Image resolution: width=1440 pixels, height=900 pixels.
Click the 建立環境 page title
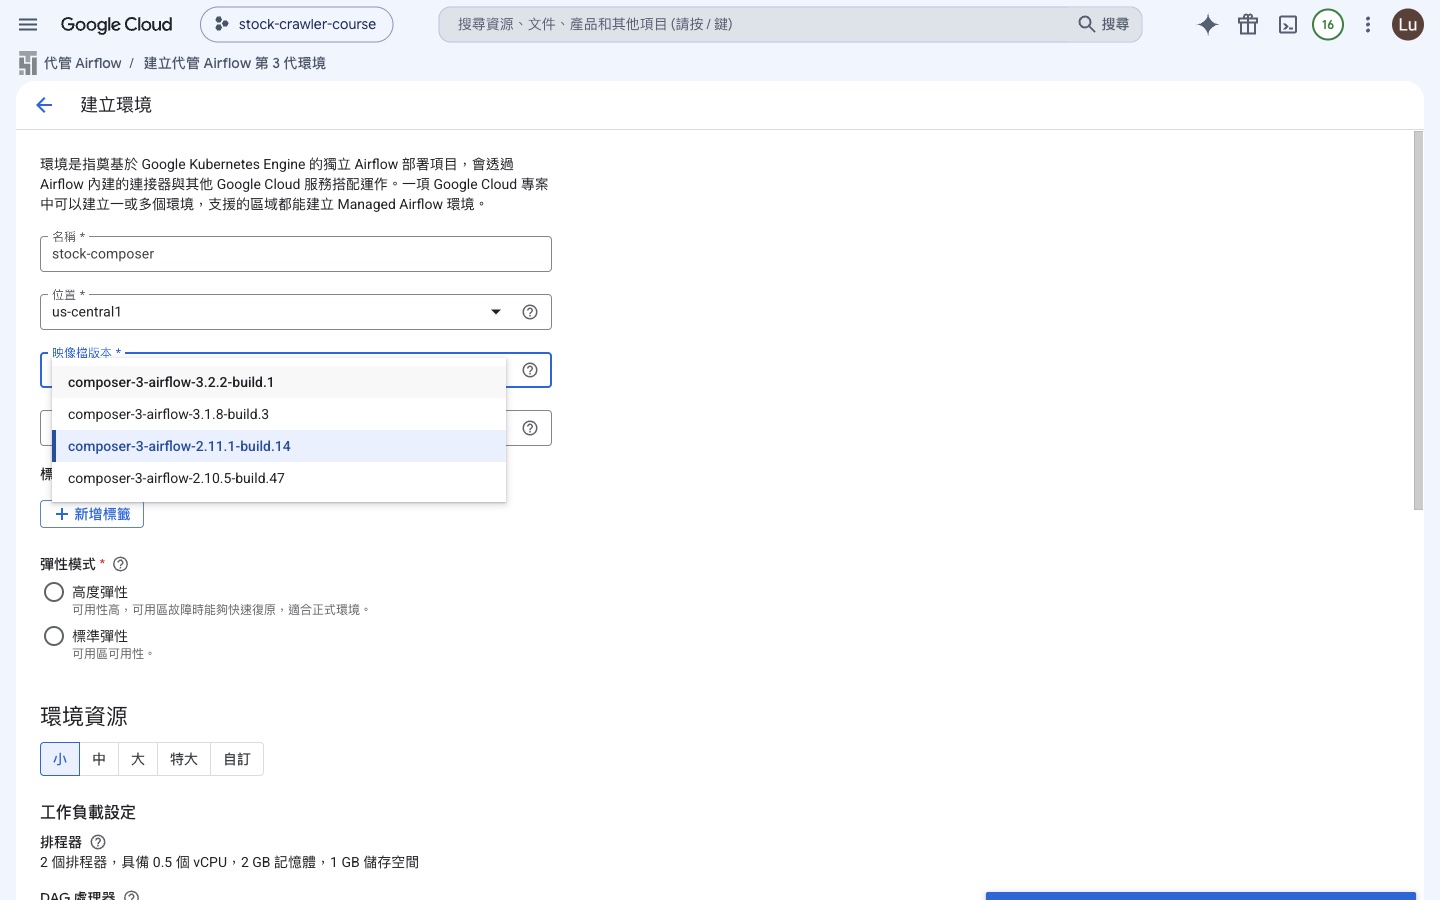[x=116, y=105]
